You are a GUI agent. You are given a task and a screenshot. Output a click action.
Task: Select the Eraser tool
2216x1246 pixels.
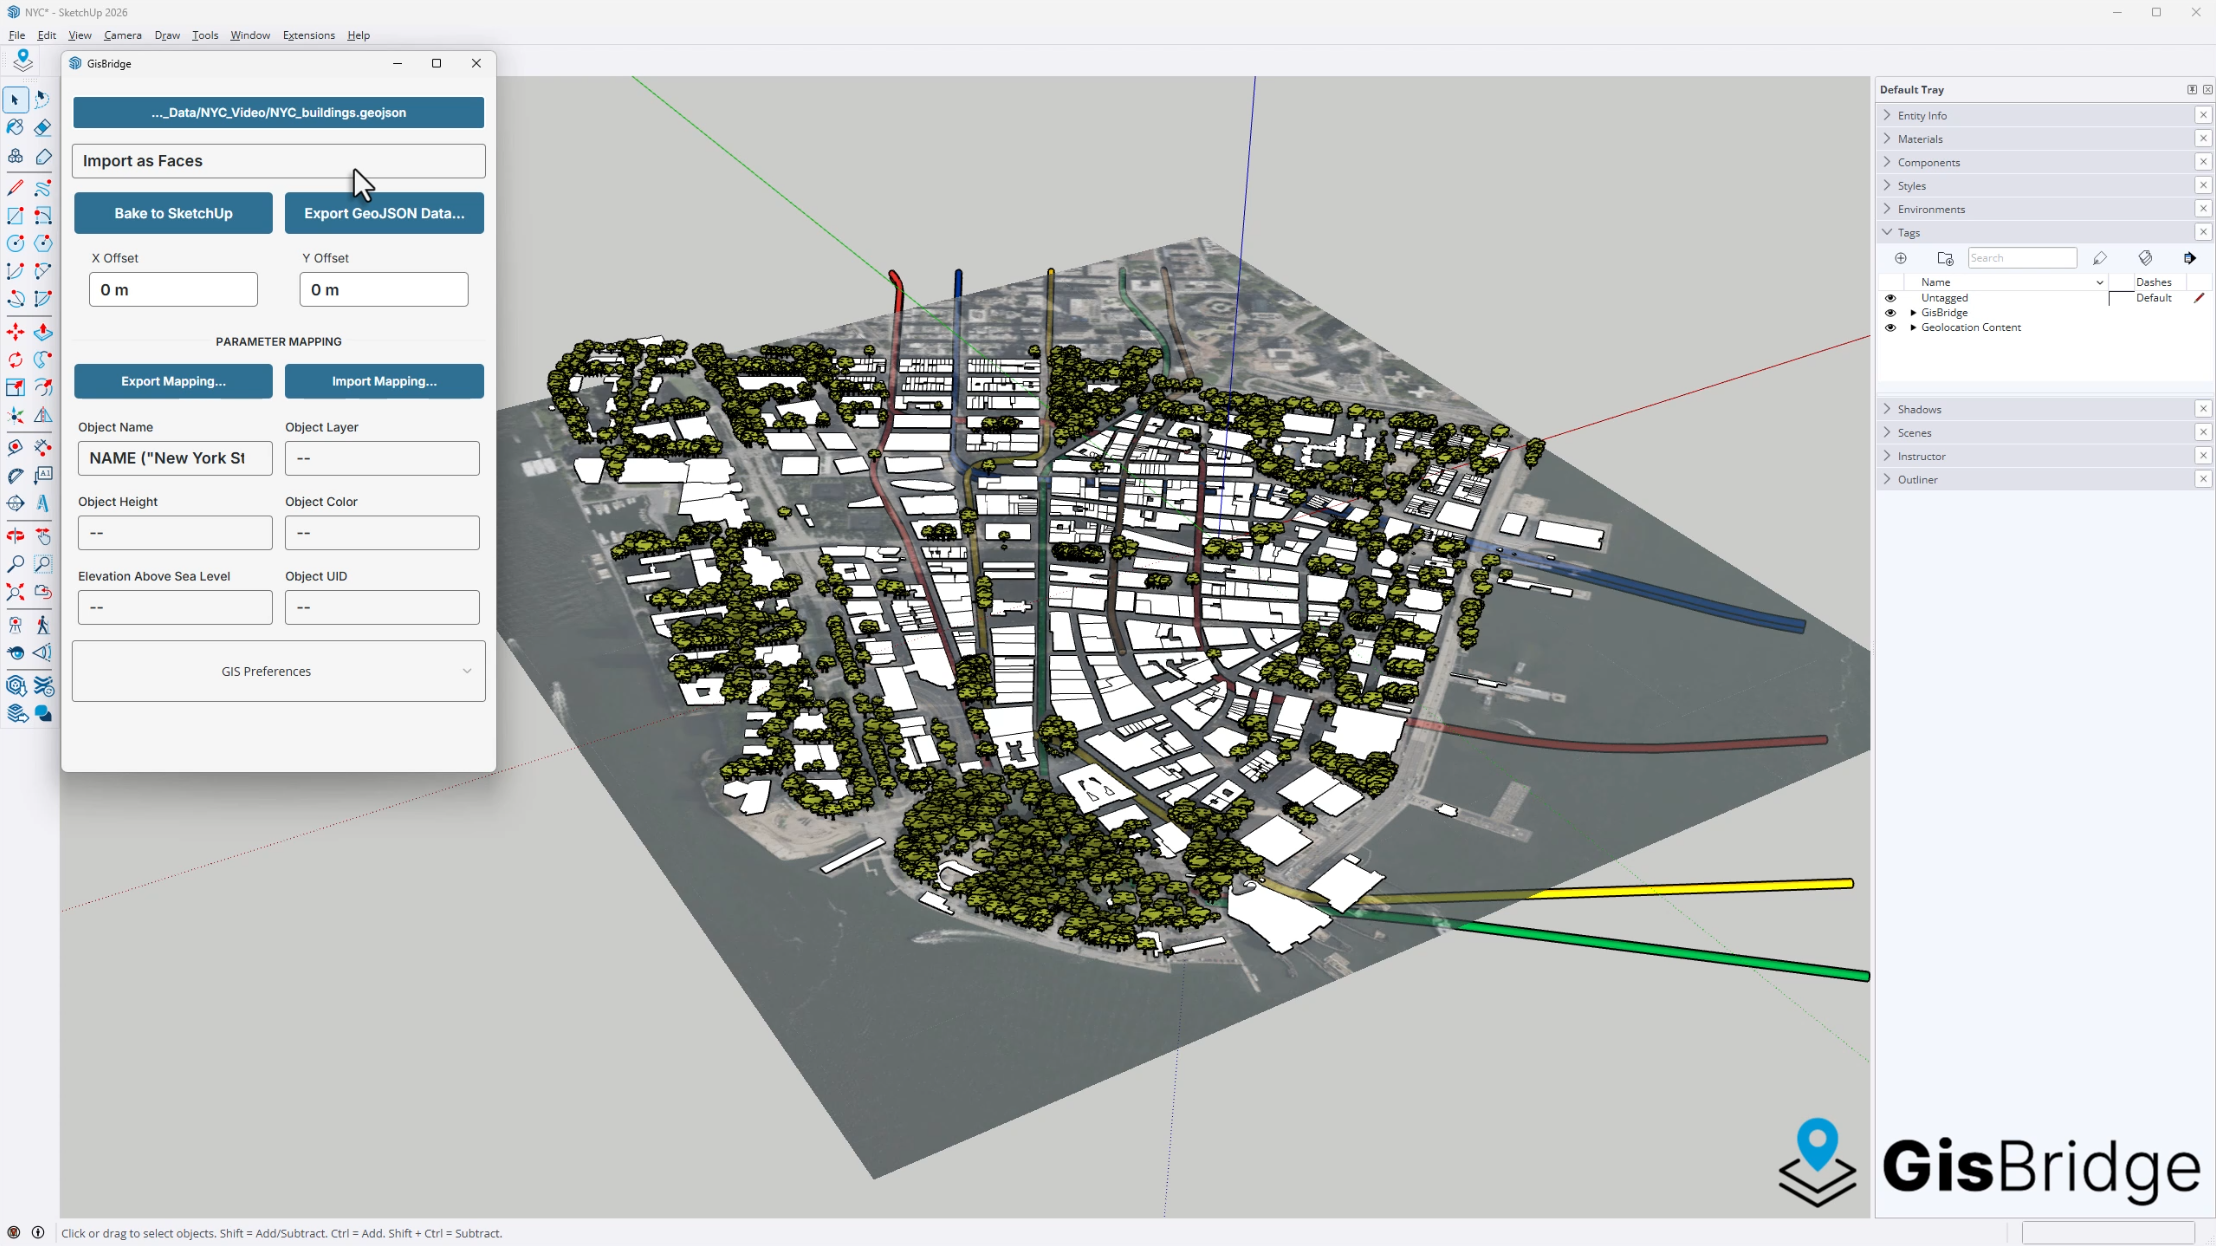pos(42,128)
